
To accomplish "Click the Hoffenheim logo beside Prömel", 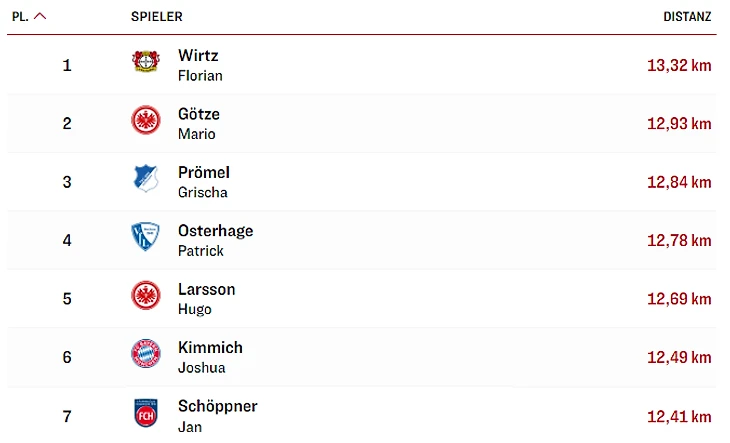I will 146,179.
